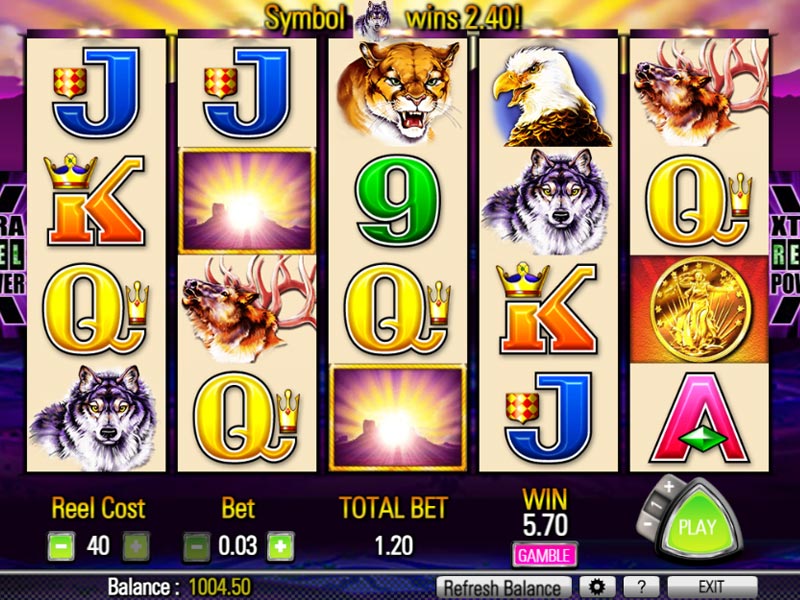Click the plus on the dial beside PLAY
The width and height of the screenshot is (800, 600).
pos(668,486)
